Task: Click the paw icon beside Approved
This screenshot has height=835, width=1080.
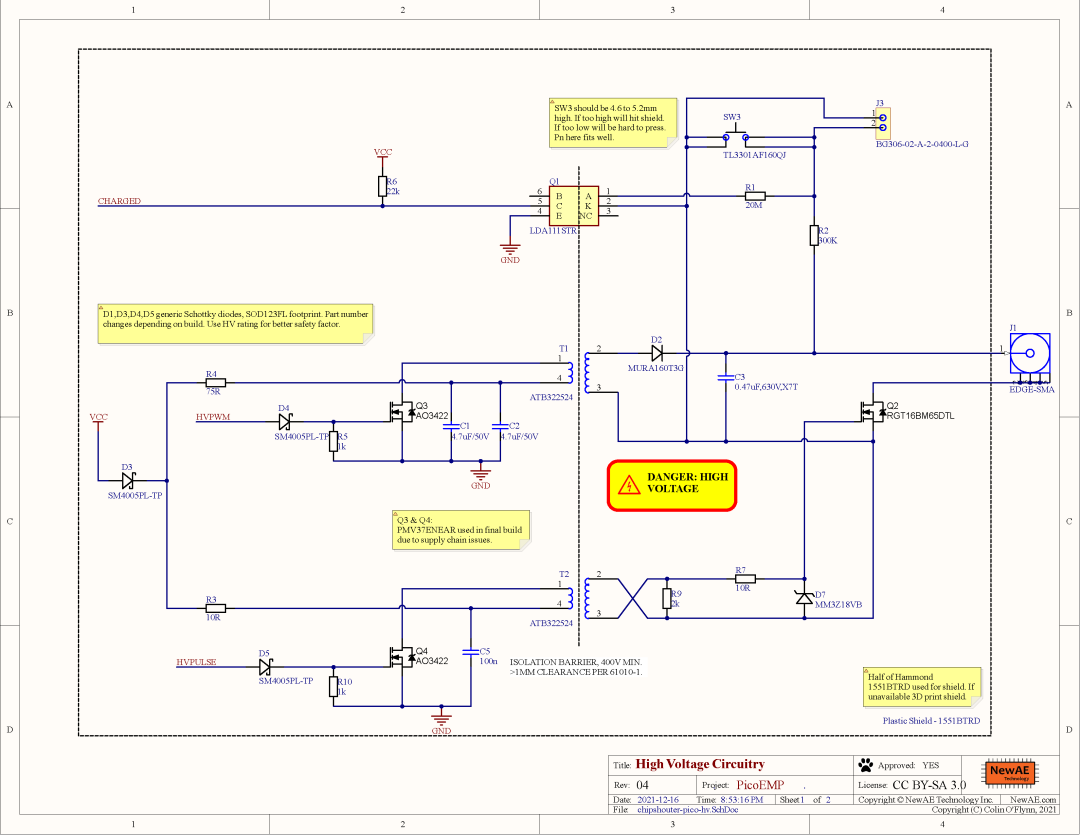Action: (x=865, y=765)
